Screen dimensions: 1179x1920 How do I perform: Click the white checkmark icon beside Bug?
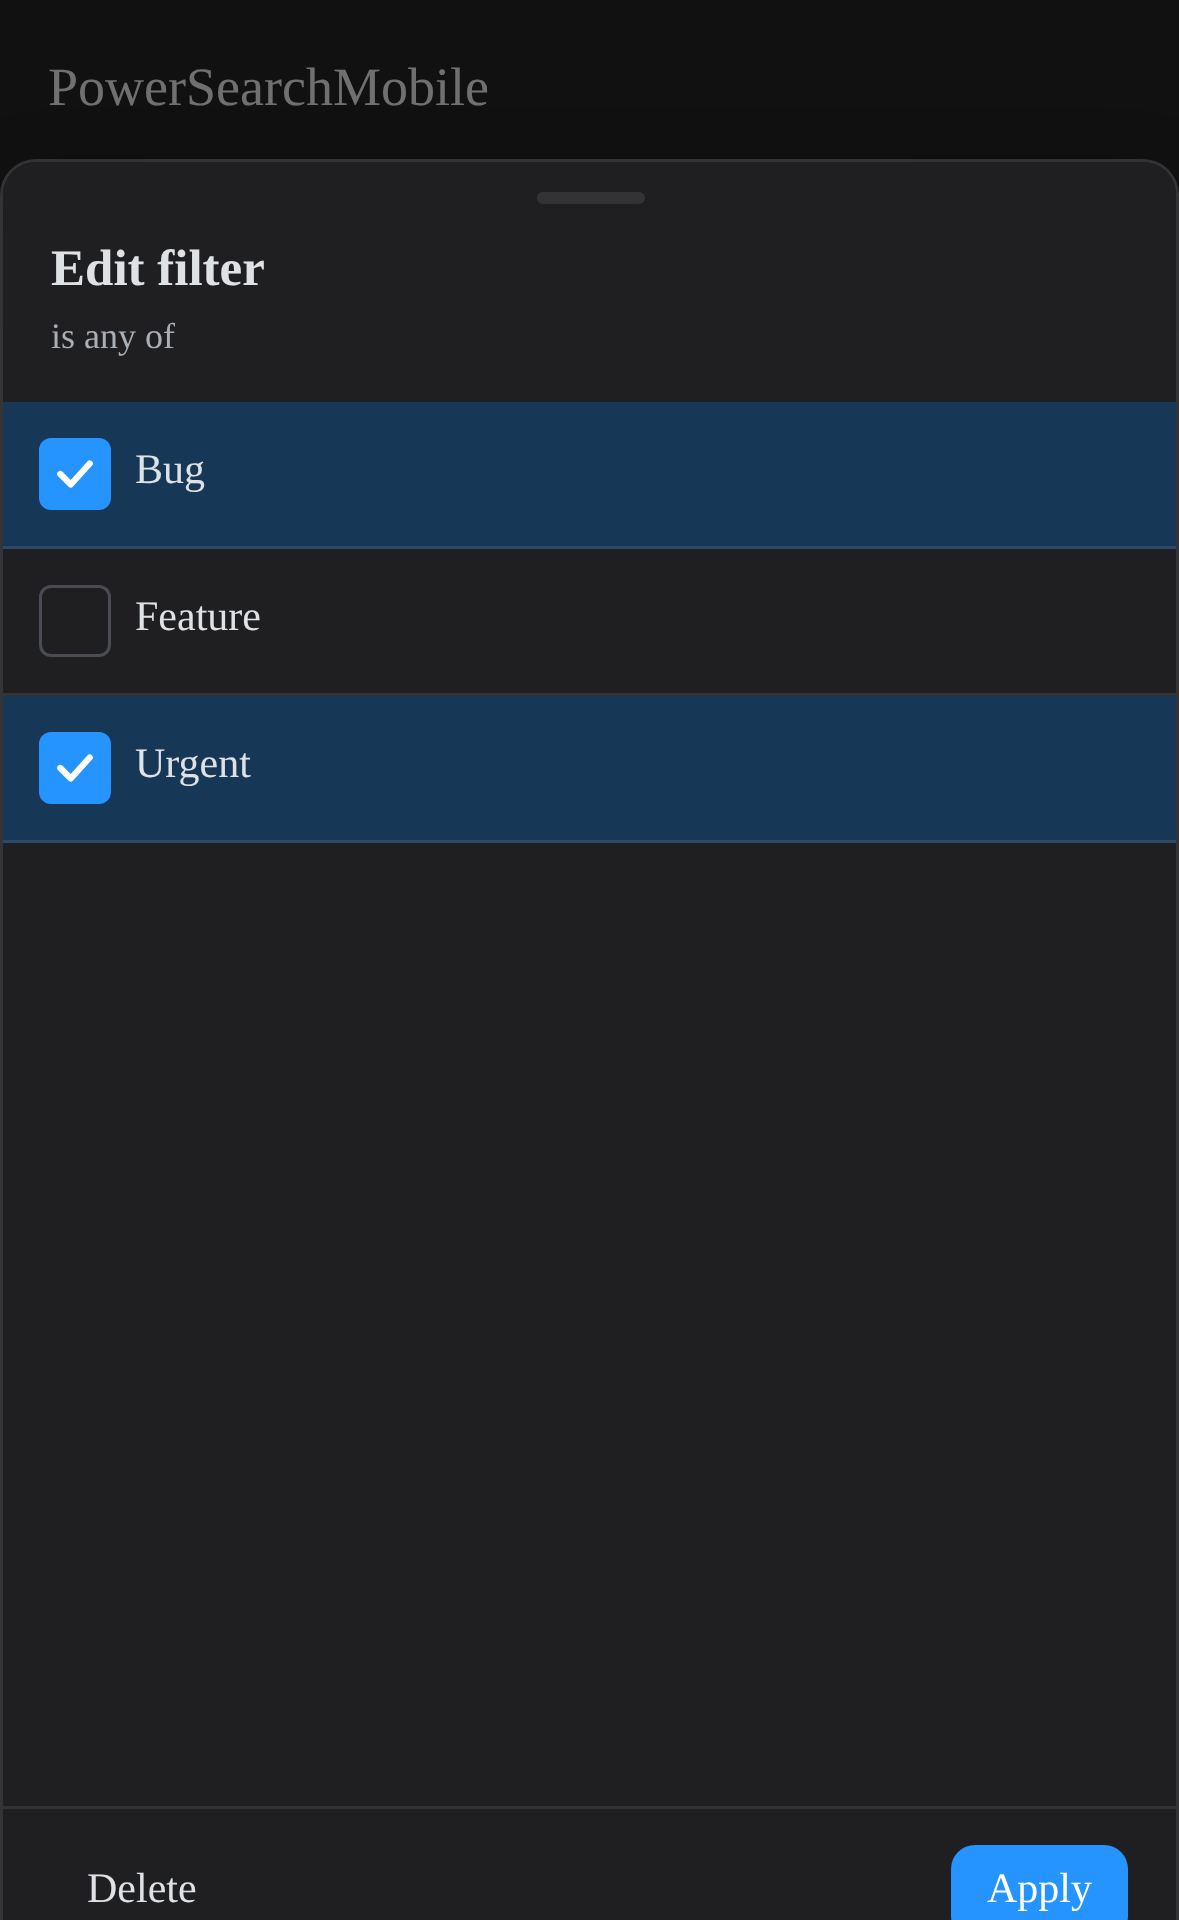[75, 474]
